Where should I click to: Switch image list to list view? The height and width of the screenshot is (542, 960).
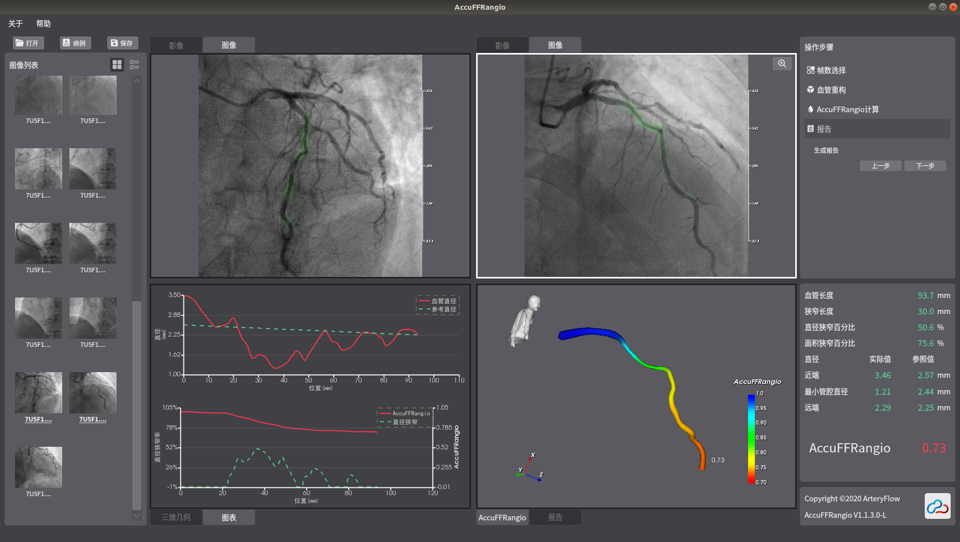coord(134,65)
